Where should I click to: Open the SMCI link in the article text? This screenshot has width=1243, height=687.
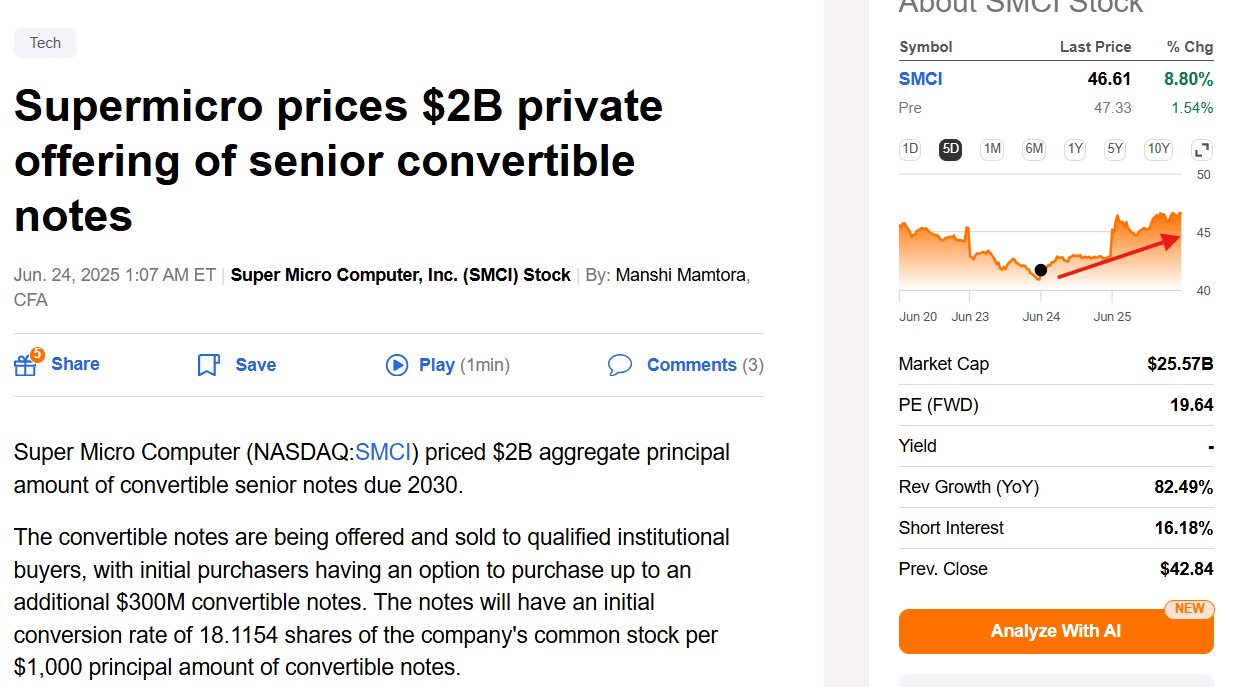(385, 452)
